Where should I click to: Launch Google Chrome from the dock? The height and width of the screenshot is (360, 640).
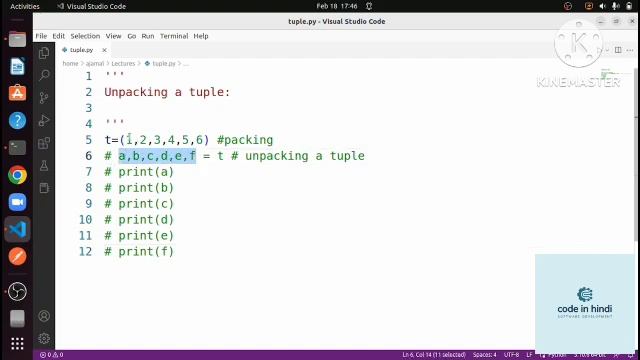[17, 175]
